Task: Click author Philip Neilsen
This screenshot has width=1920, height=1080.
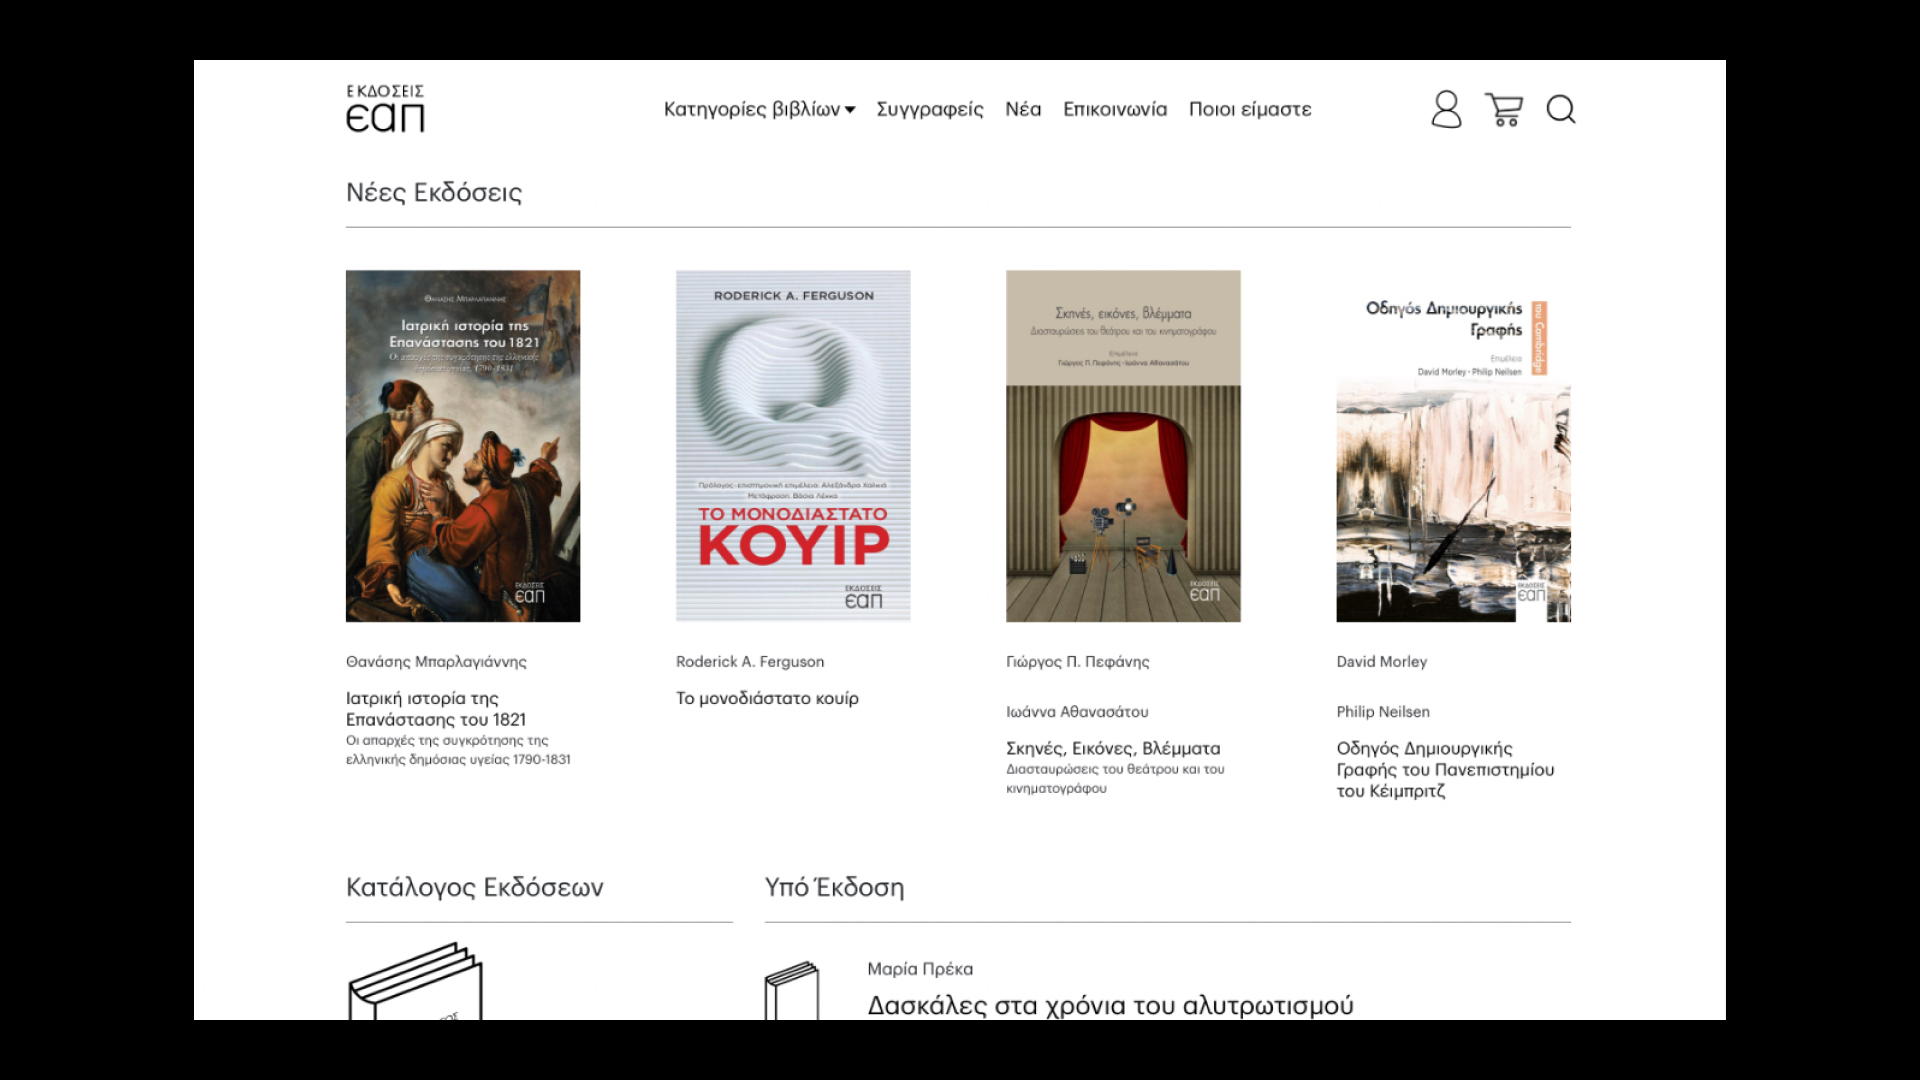Action: (x=1383, y=712)
